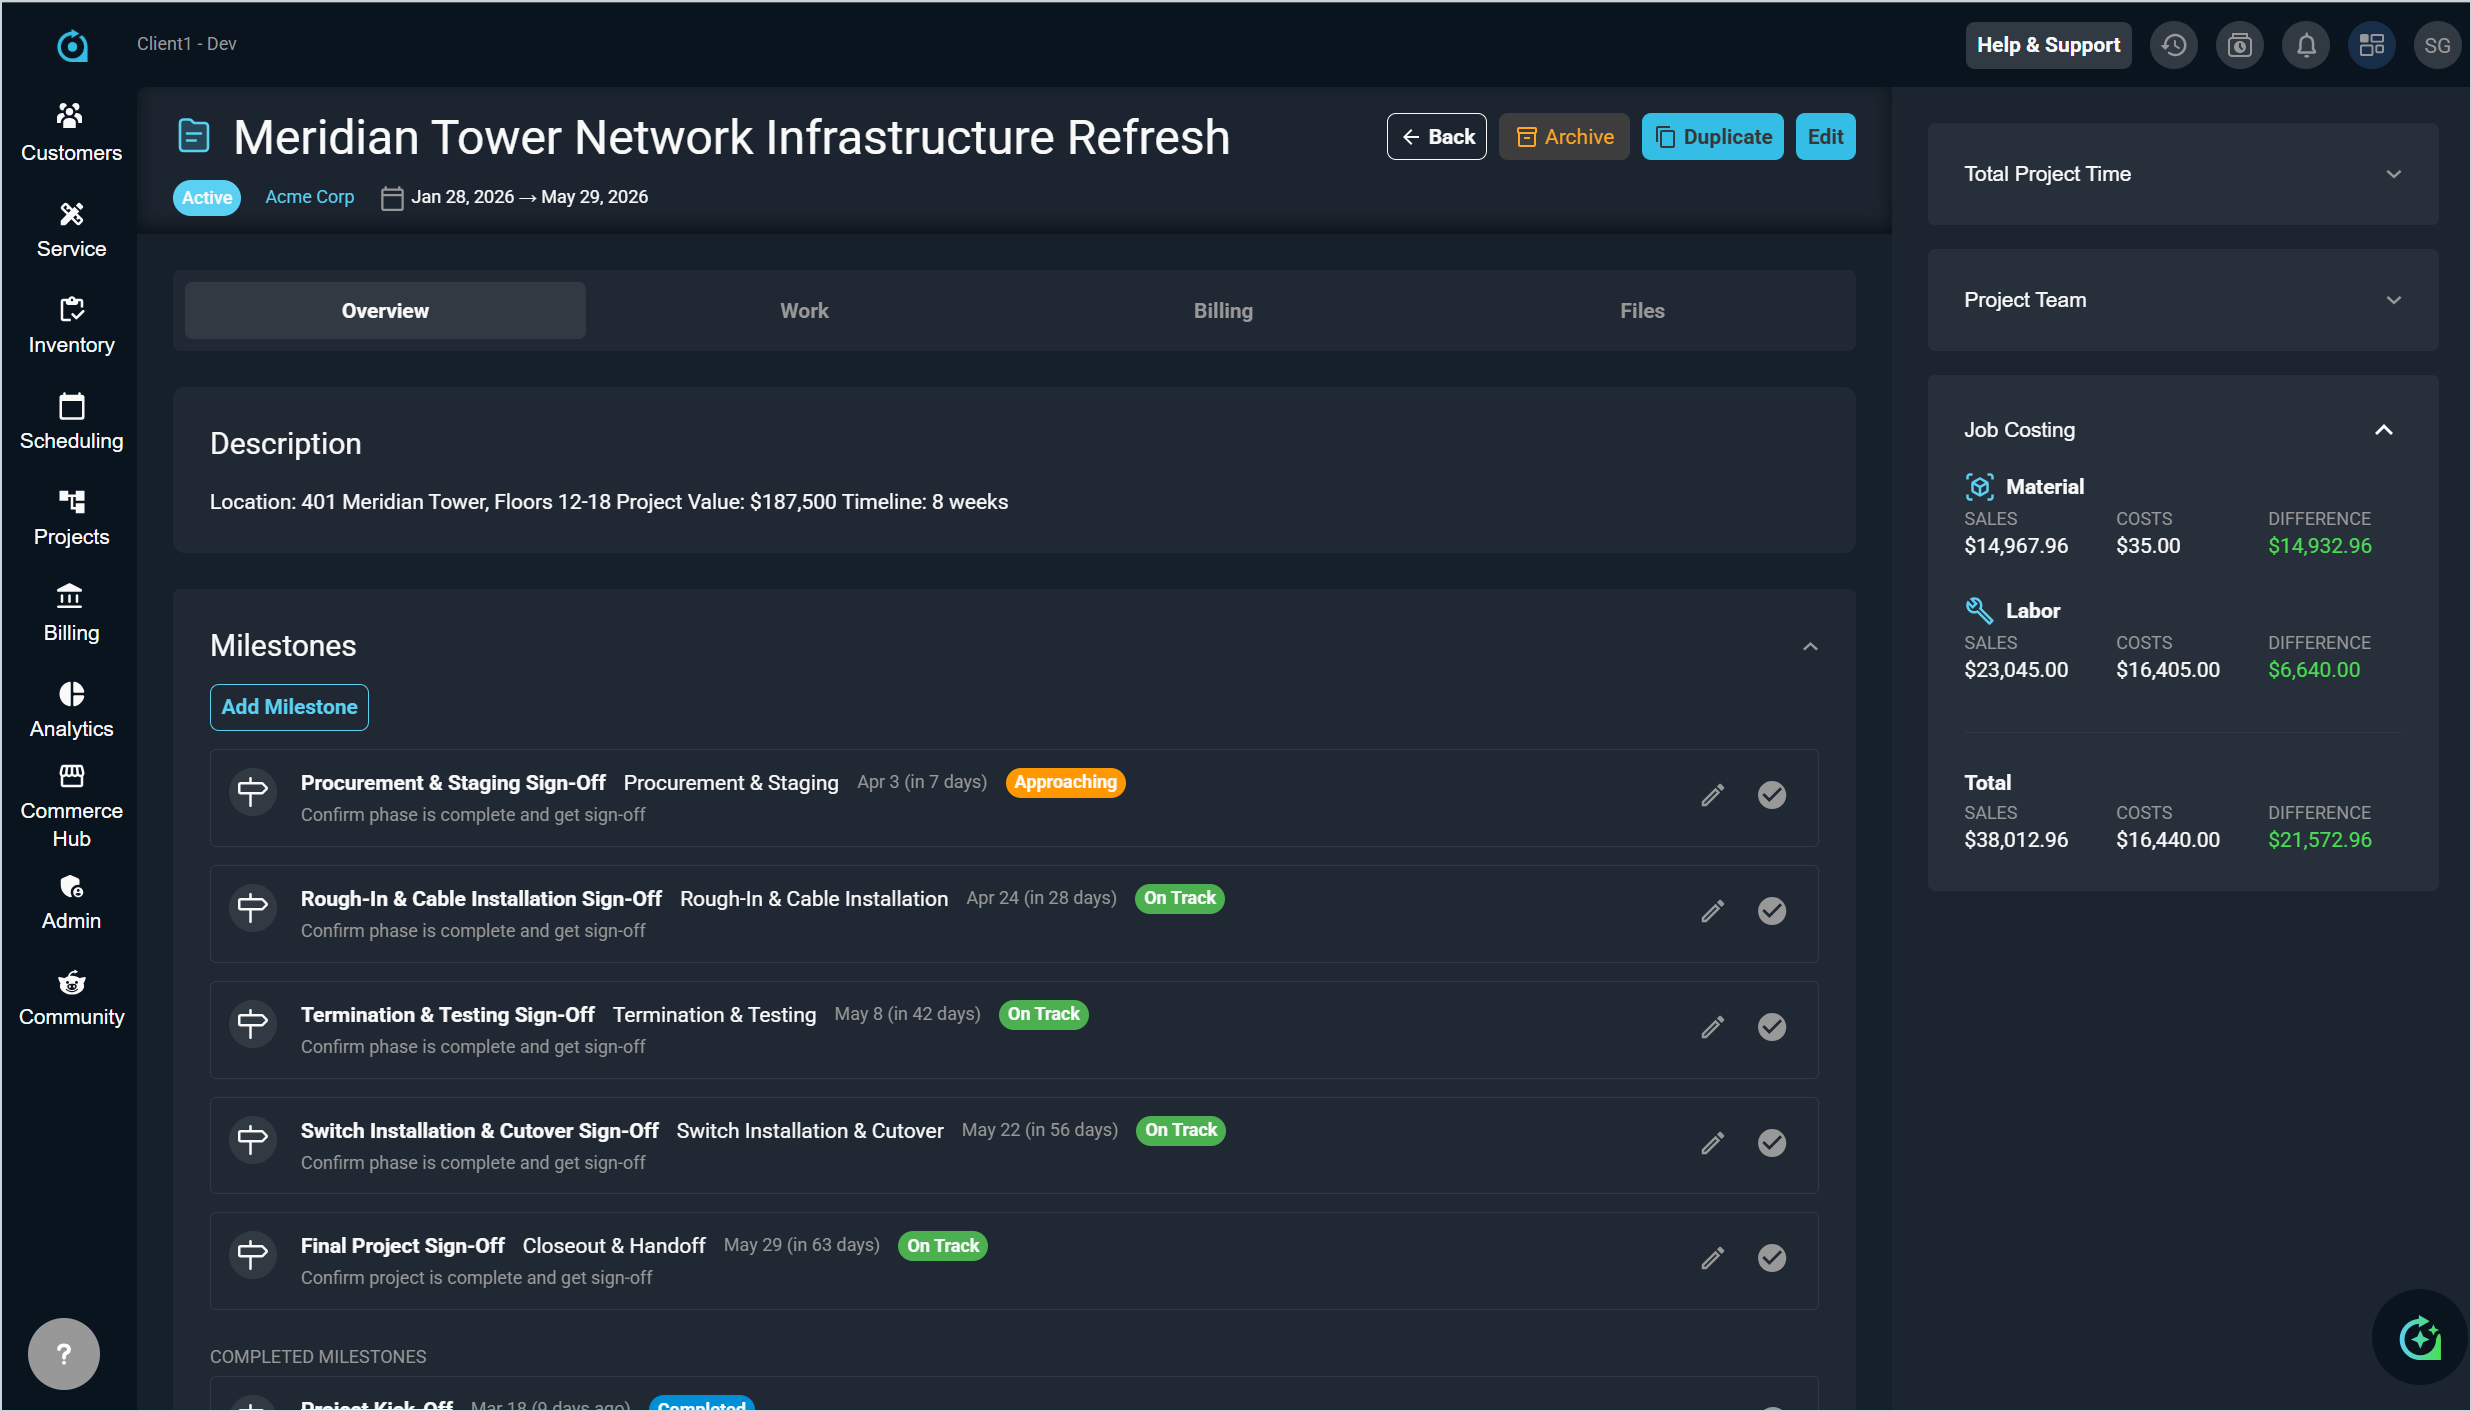Launch the AI assistant sparkle icon
2472x1412 pixels.
[x=2420, y=1338]
